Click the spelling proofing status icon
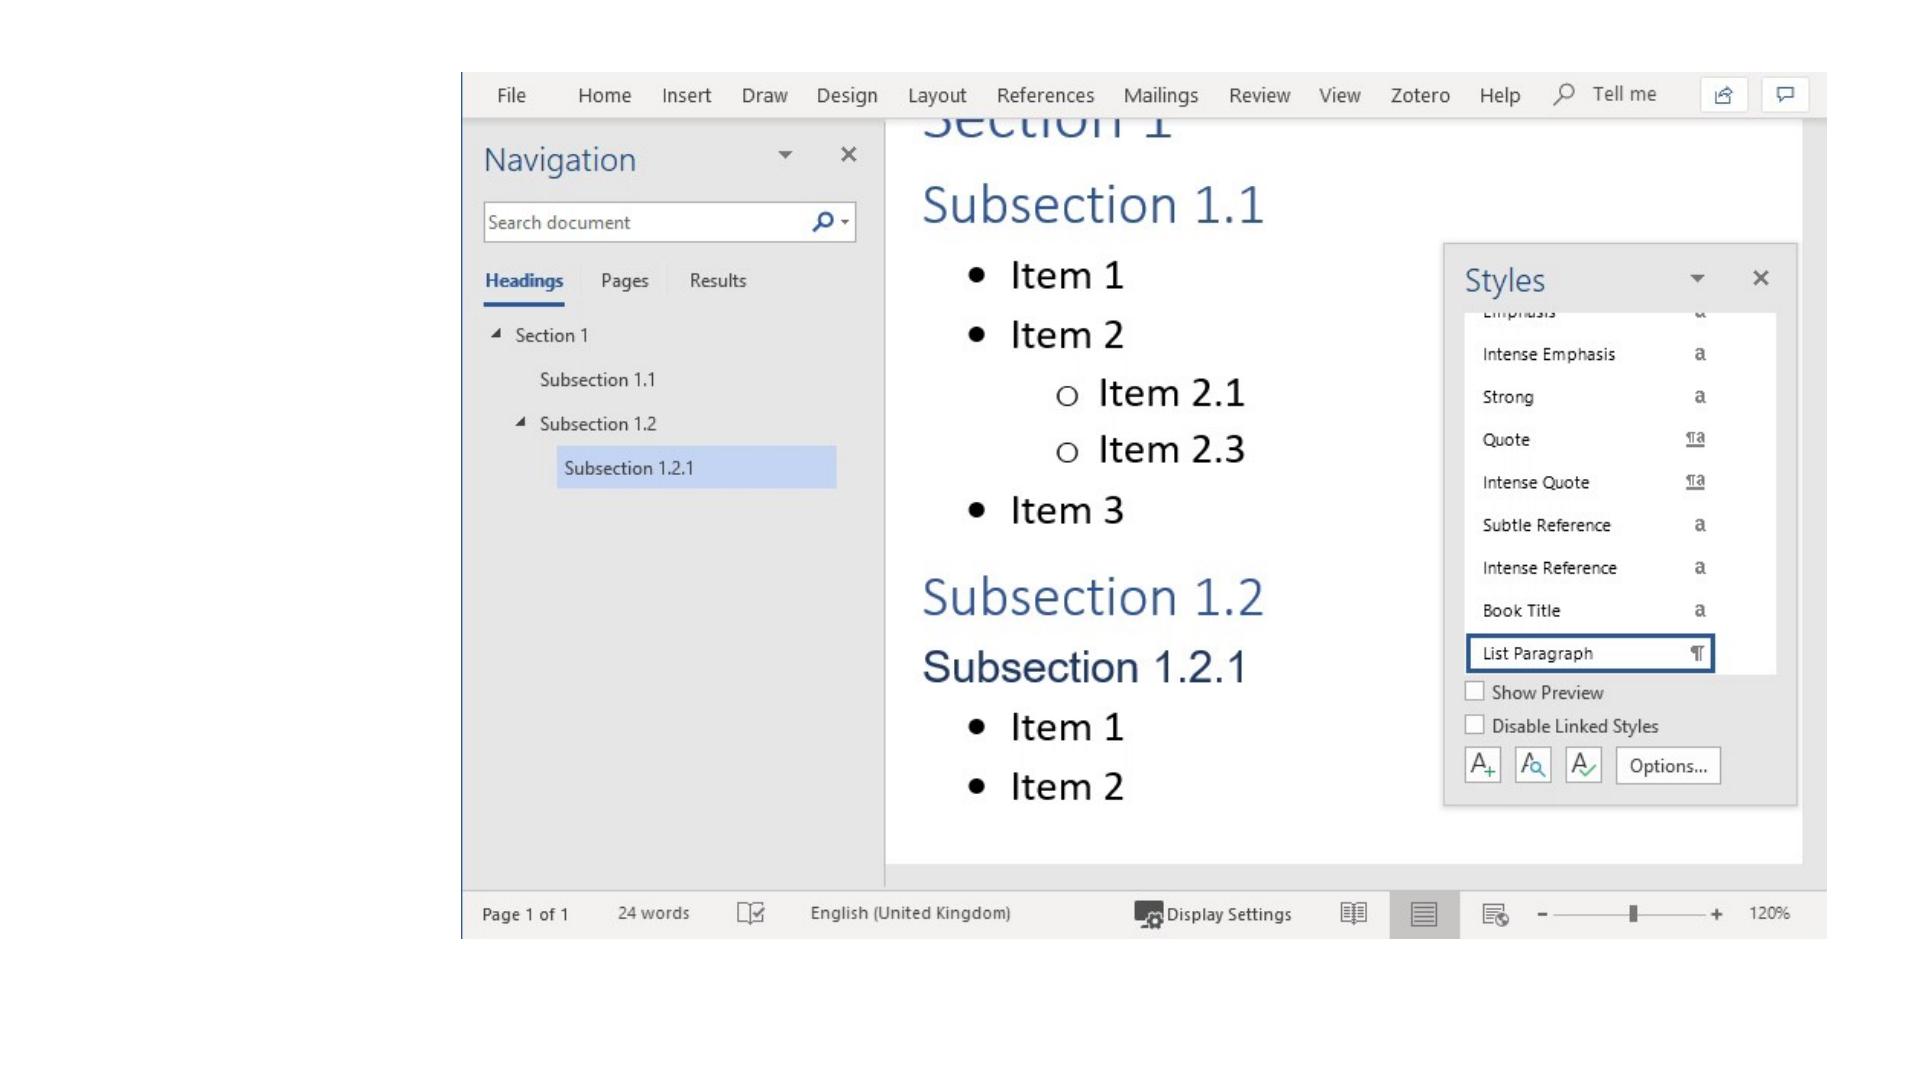This screenshot has height=1080, width=1921. (x=751, y=913)
